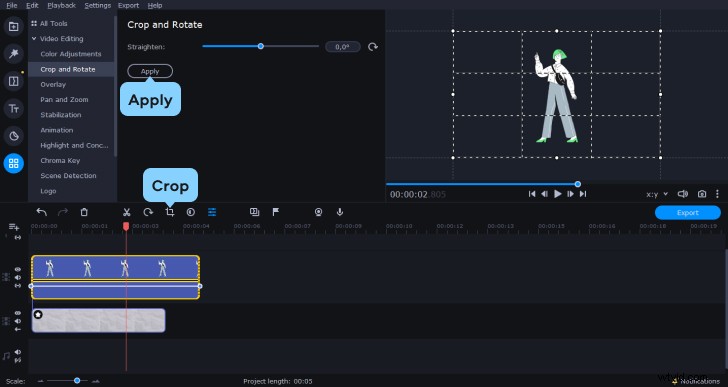Open the Settings menu

pos(98,5)
